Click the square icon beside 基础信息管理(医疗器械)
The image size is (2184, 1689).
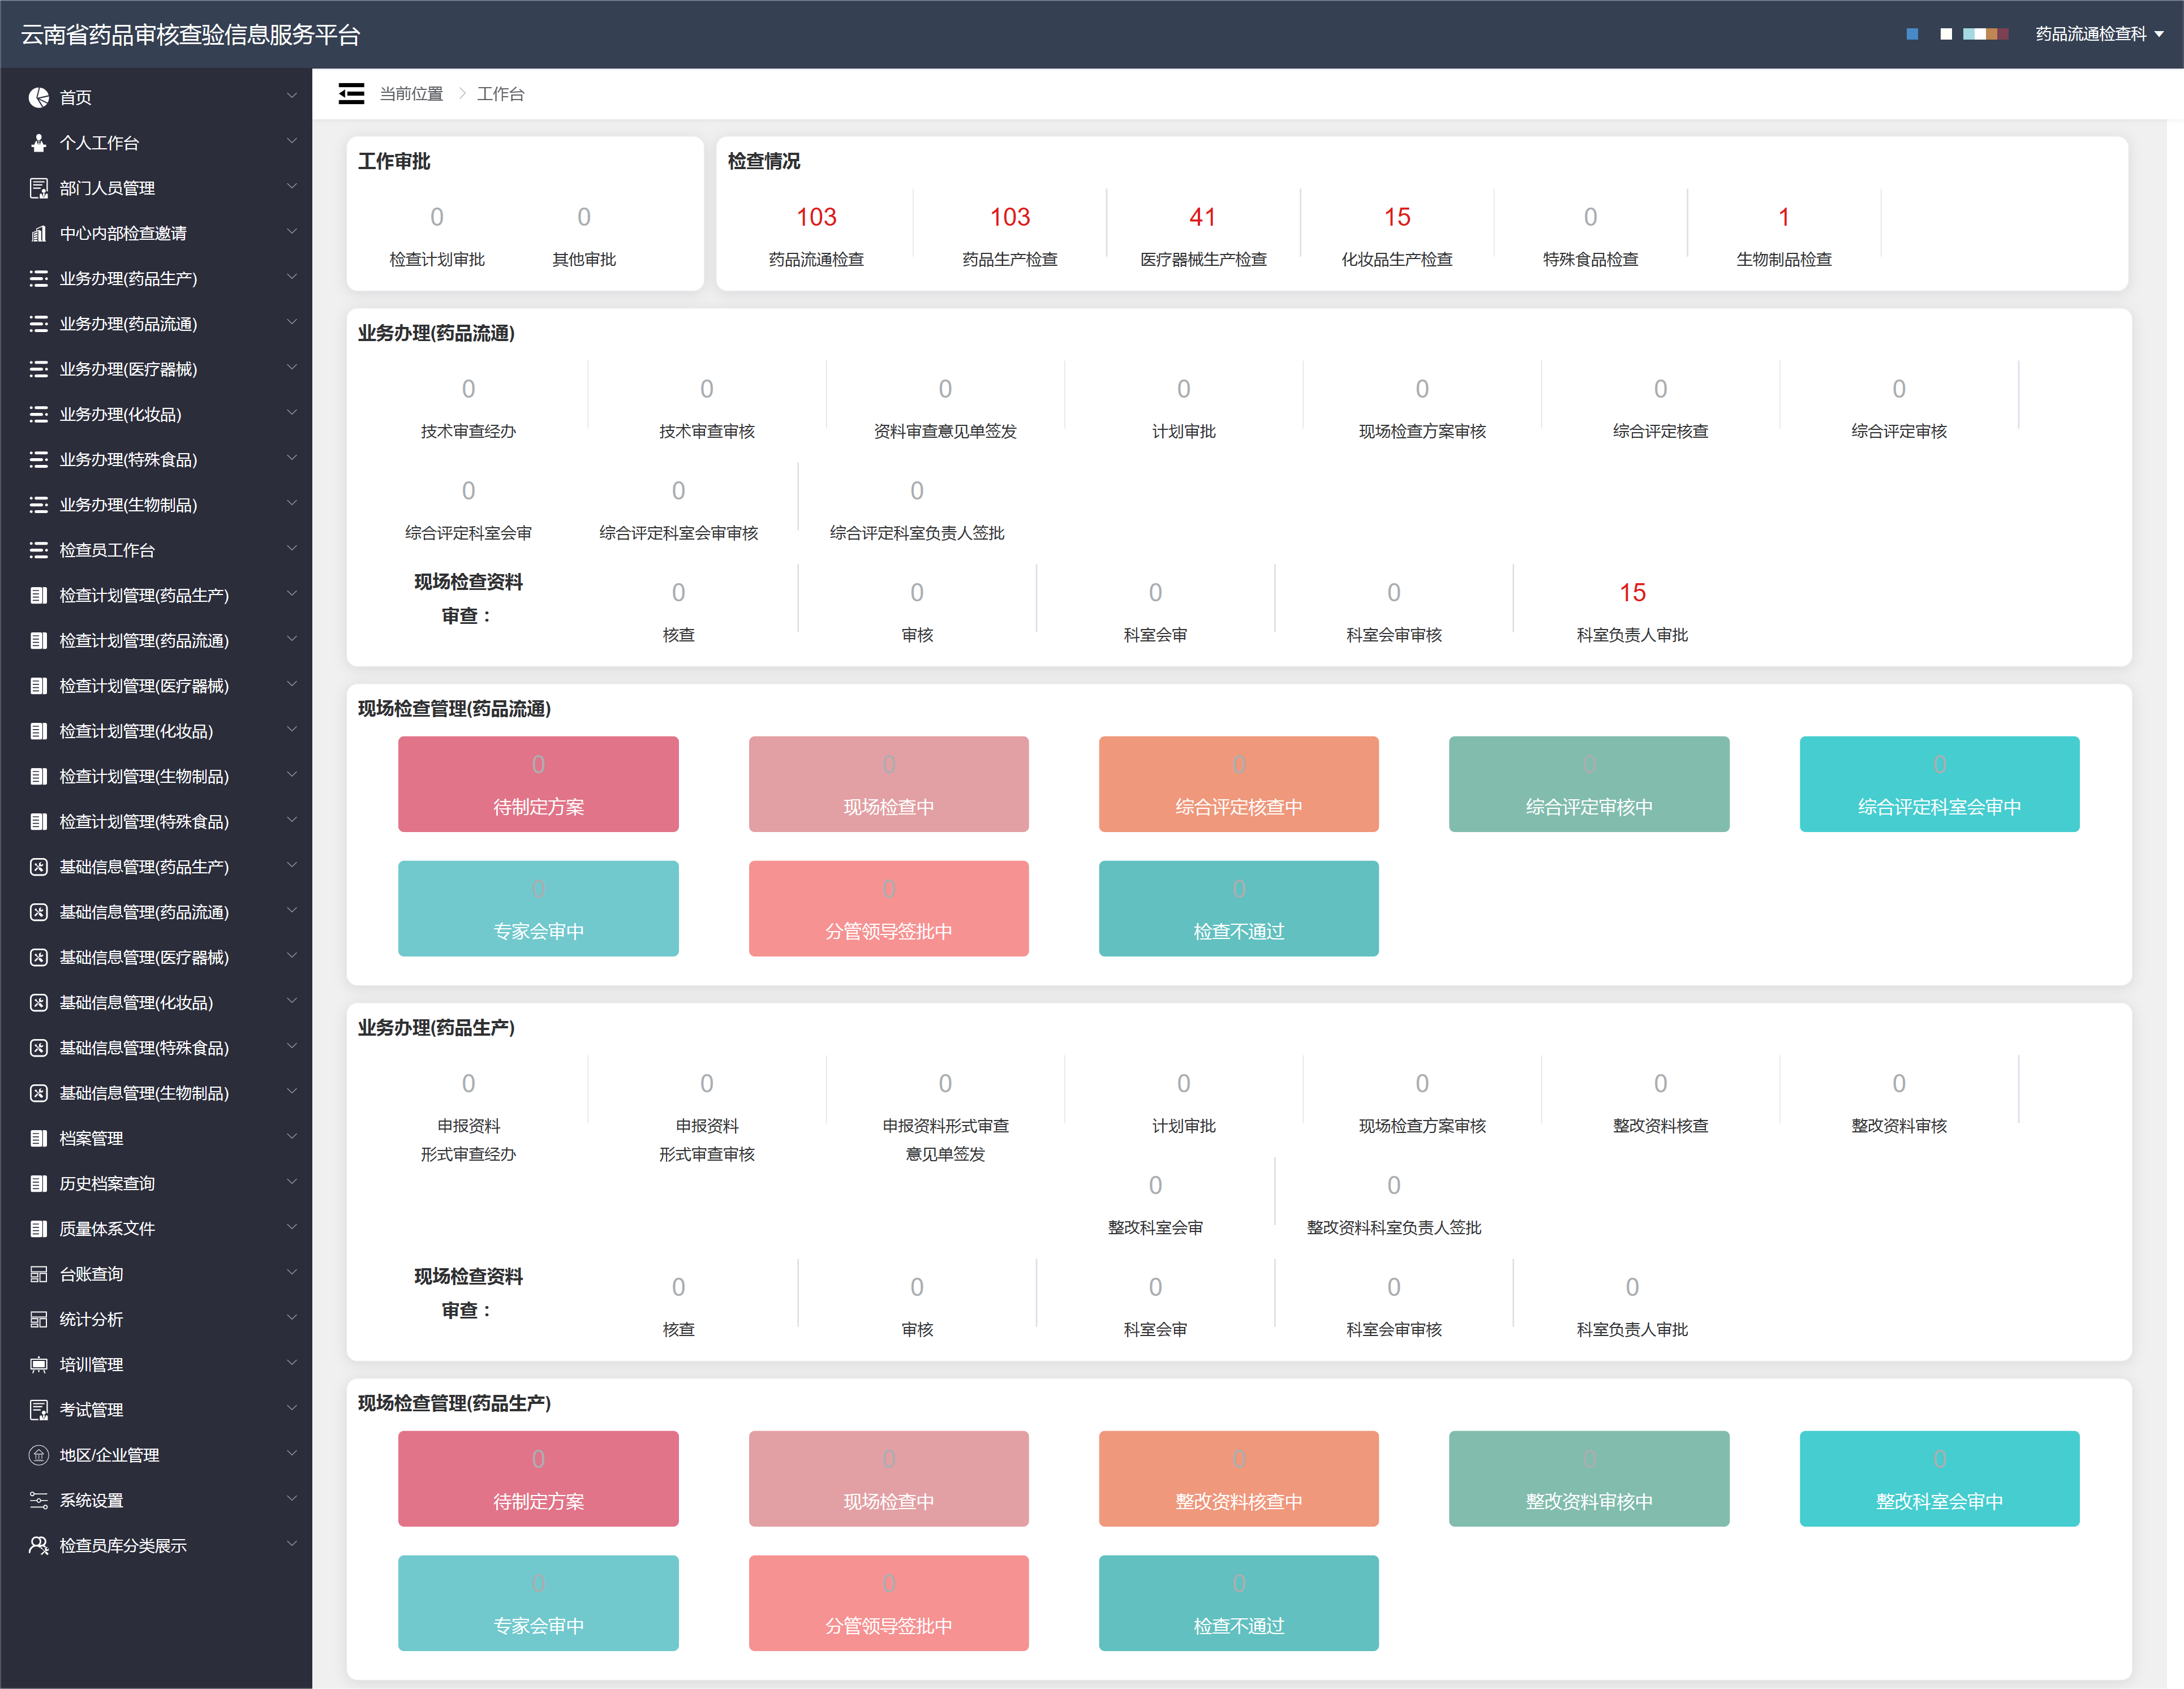(x=38, y=957)
